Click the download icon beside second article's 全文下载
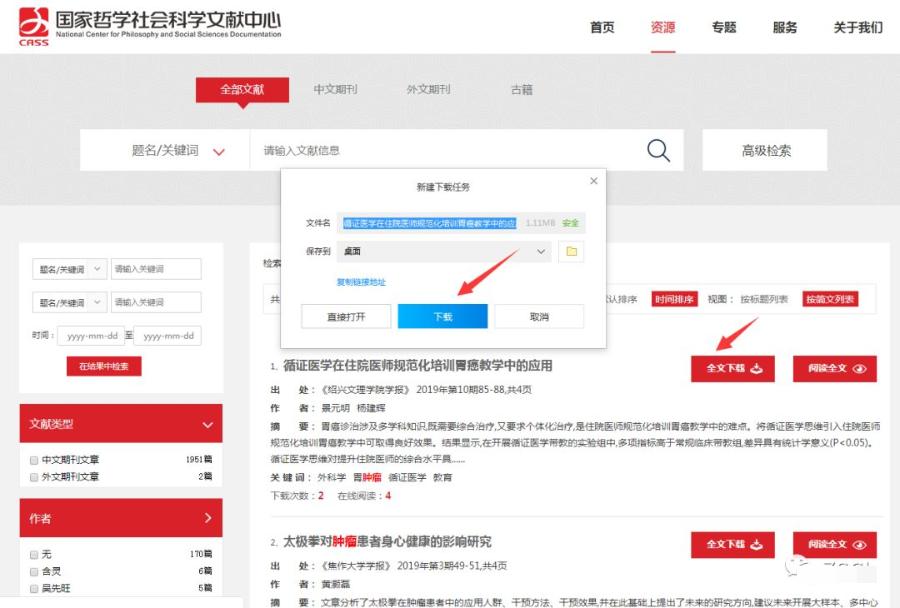Image resolution: width=900 pixels, height=608 pixels. [x=758, y=545]
